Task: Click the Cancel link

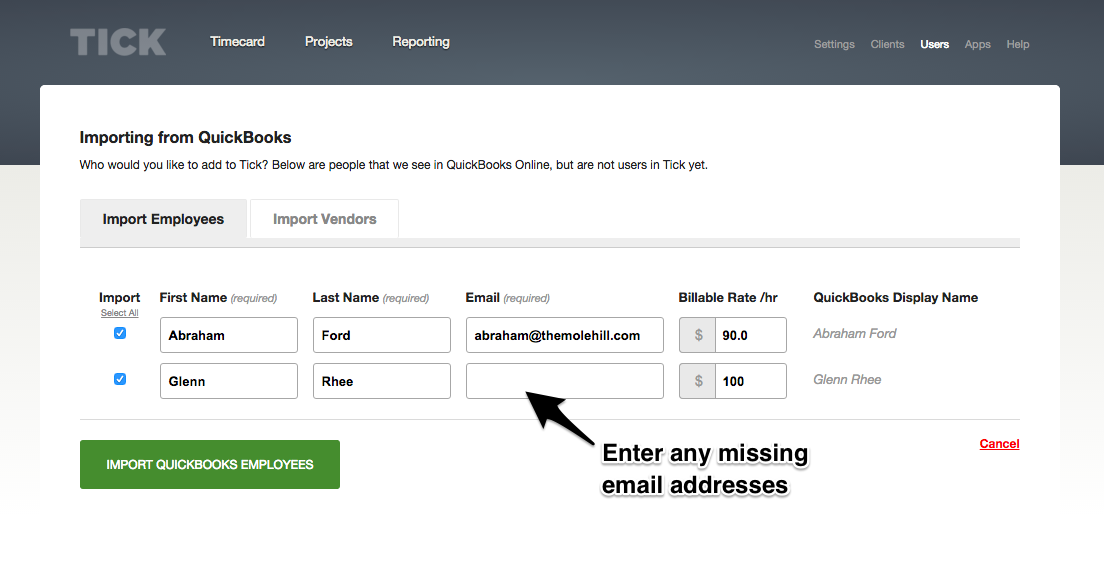Action: 999,443
